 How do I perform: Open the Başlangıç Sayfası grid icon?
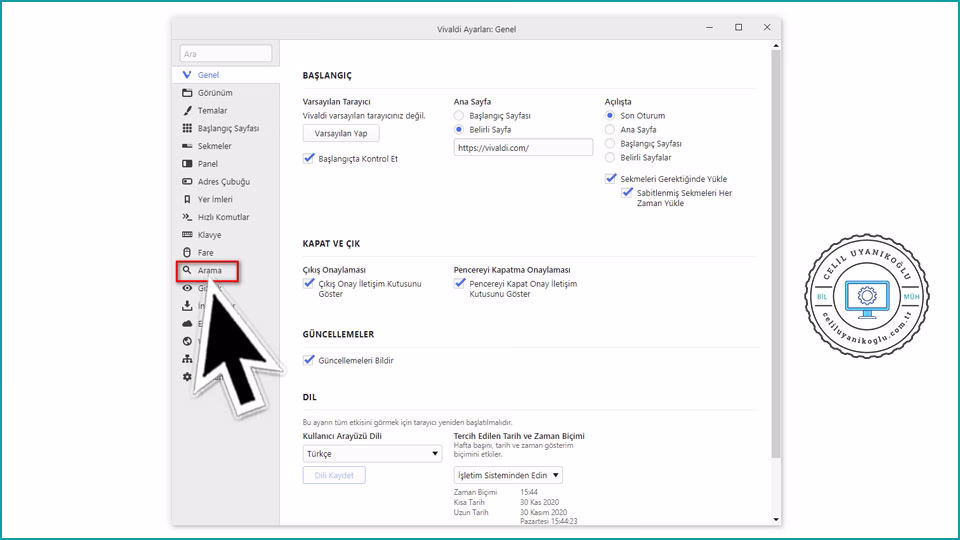click(187, 129)
